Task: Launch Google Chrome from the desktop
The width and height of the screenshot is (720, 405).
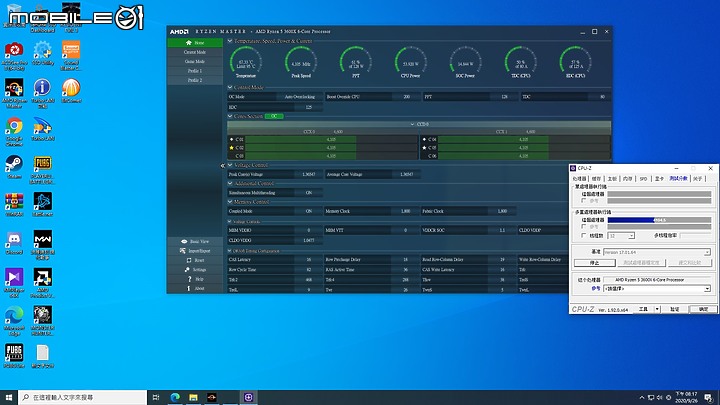Action: click(x=14, y=131)
